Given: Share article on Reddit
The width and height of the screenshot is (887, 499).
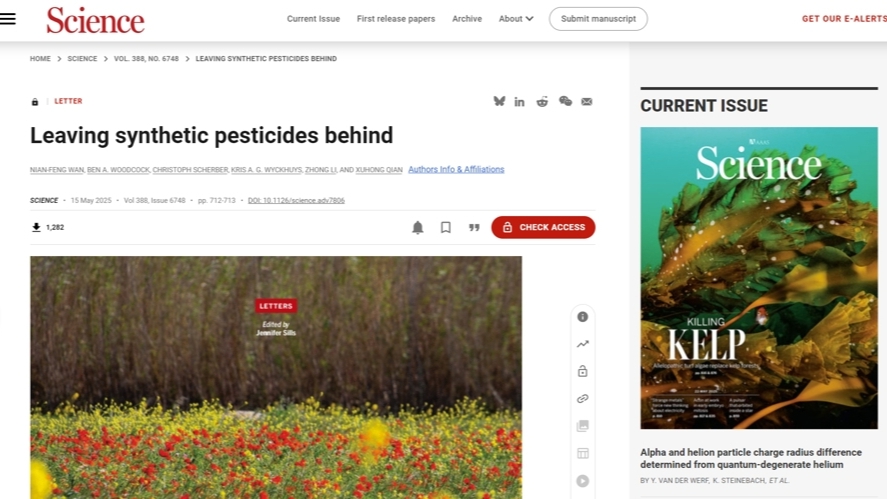Looking at the screenshot, I should click(x=542, y=101).
